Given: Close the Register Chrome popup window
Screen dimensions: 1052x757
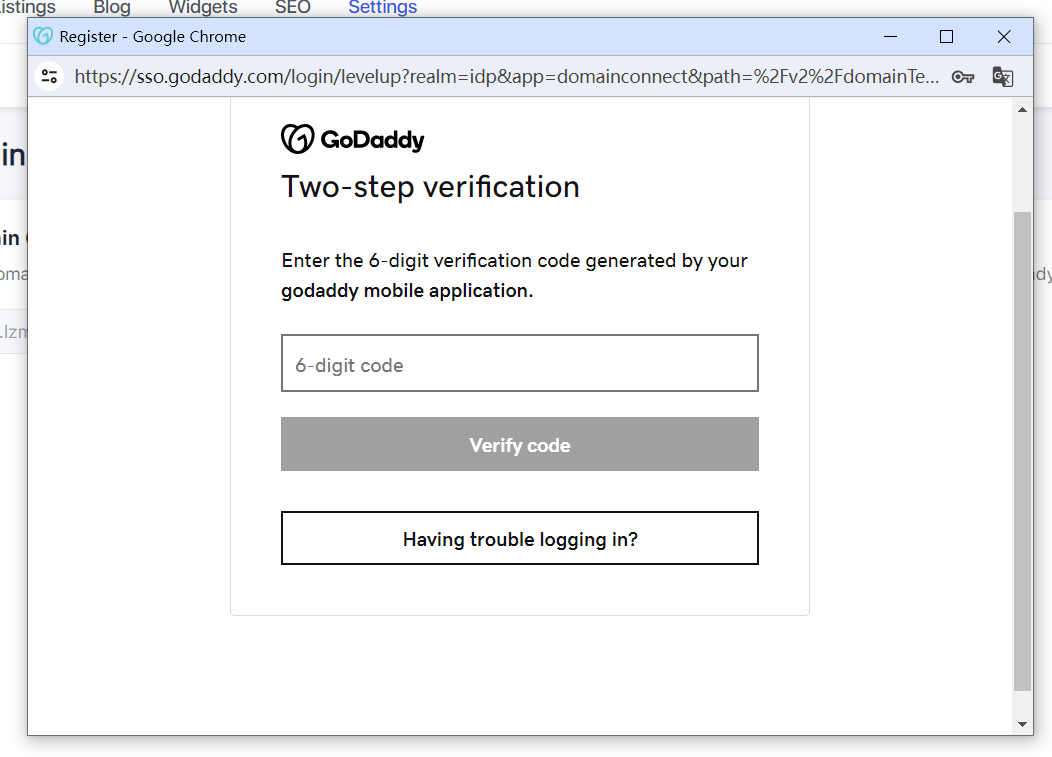Looking at the screenshot, I should click(1004, 36).
